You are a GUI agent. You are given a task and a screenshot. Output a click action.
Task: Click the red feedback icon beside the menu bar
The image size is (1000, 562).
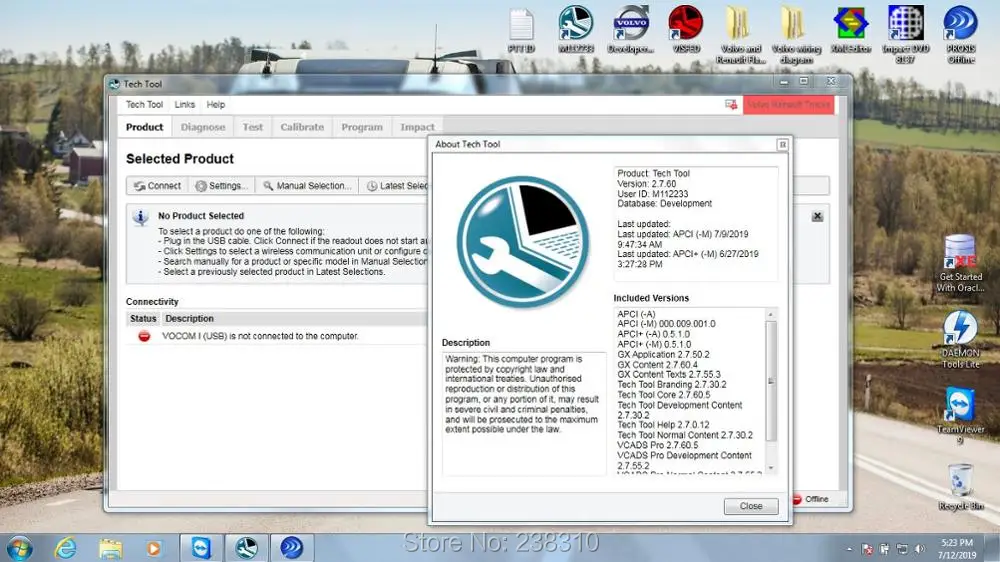pyautogui.click(x=731, y=105)
